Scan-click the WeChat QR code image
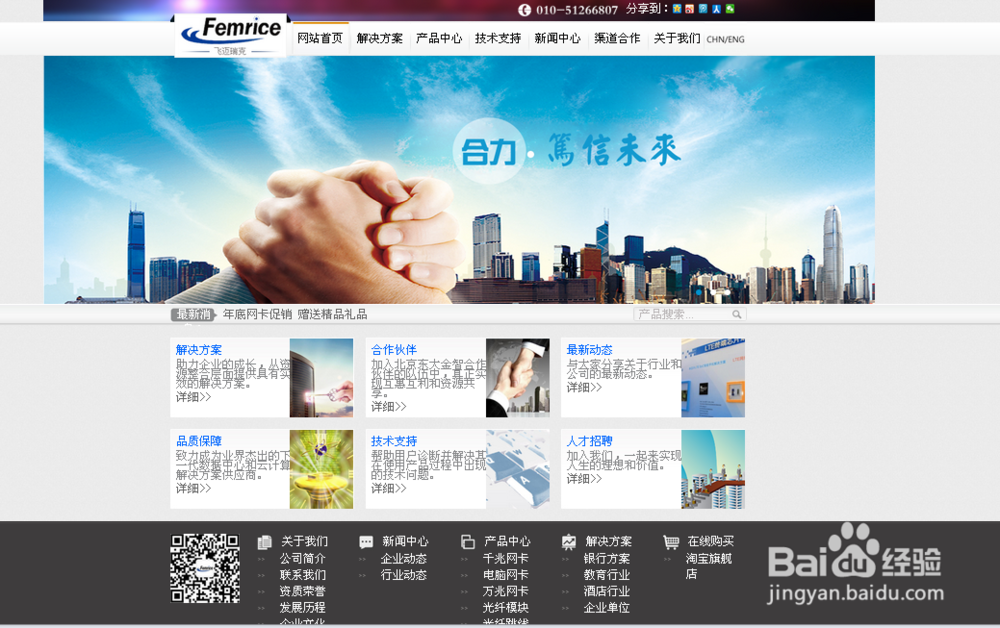Image resolution: width=1000 pixels, height=628 pixels. (205, 570)
